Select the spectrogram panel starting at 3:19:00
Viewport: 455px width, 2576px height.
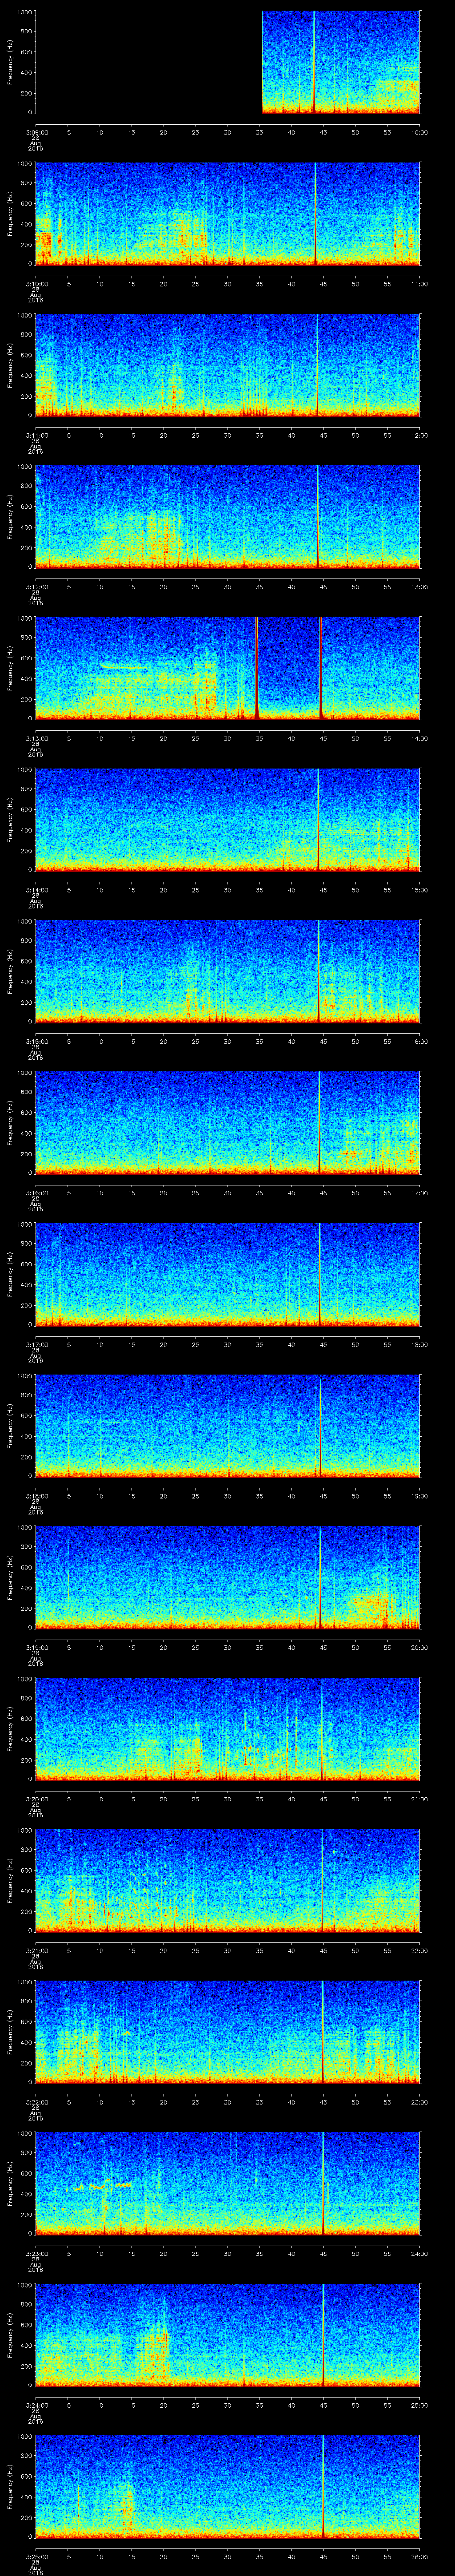tap(228, 1577)
